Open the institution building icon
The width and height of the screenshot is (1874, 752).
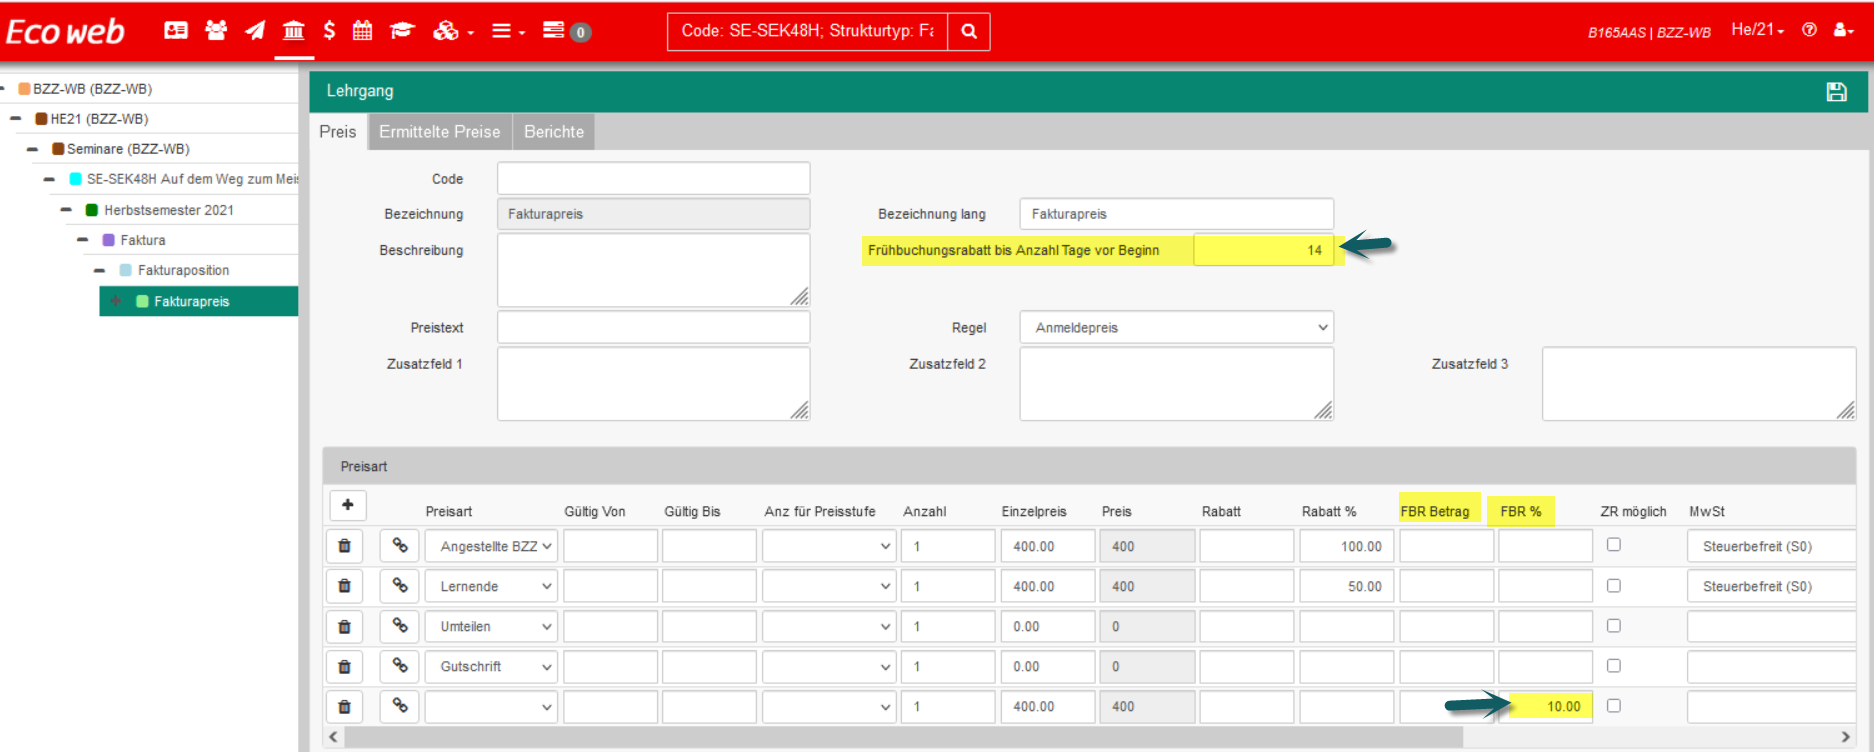pyautogui.click(x=293, y=31)
